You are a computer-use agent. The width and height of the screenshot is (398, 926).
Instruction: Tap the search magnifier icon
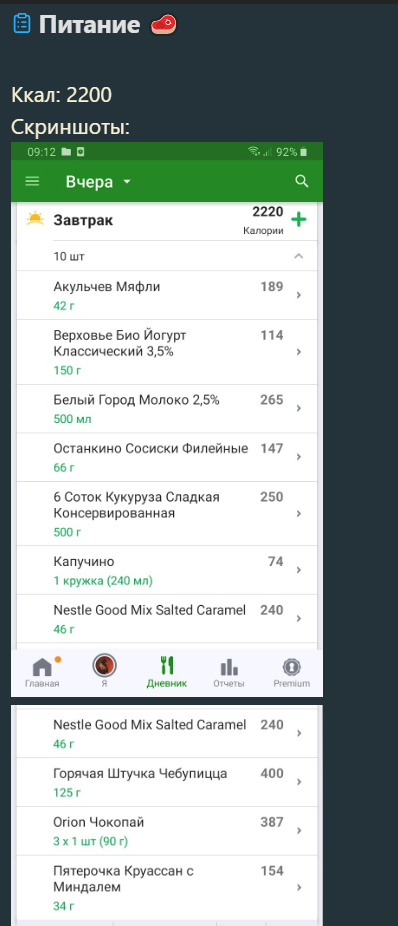302,181
